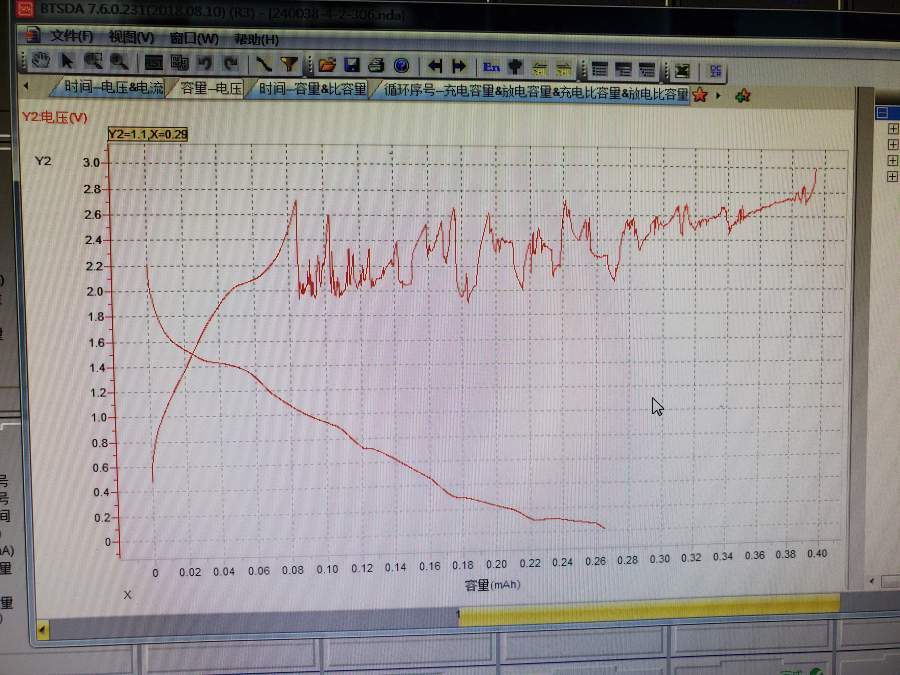This screenshot has height=675, width=900.
Task: Expand the last plus node in right tree
Action: (893, 176)
